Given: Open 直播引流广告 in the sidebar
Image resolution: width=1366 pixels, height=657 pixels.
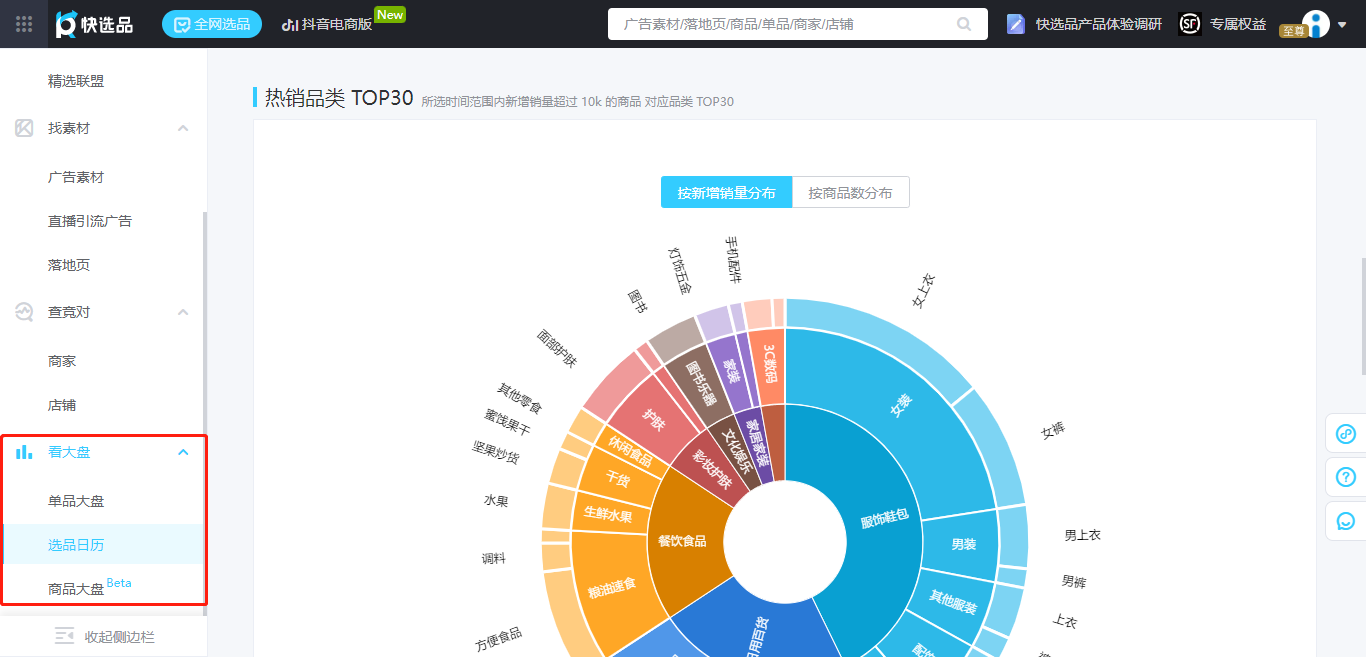Looking at the screenshot, I should click(x=90, y=221).
